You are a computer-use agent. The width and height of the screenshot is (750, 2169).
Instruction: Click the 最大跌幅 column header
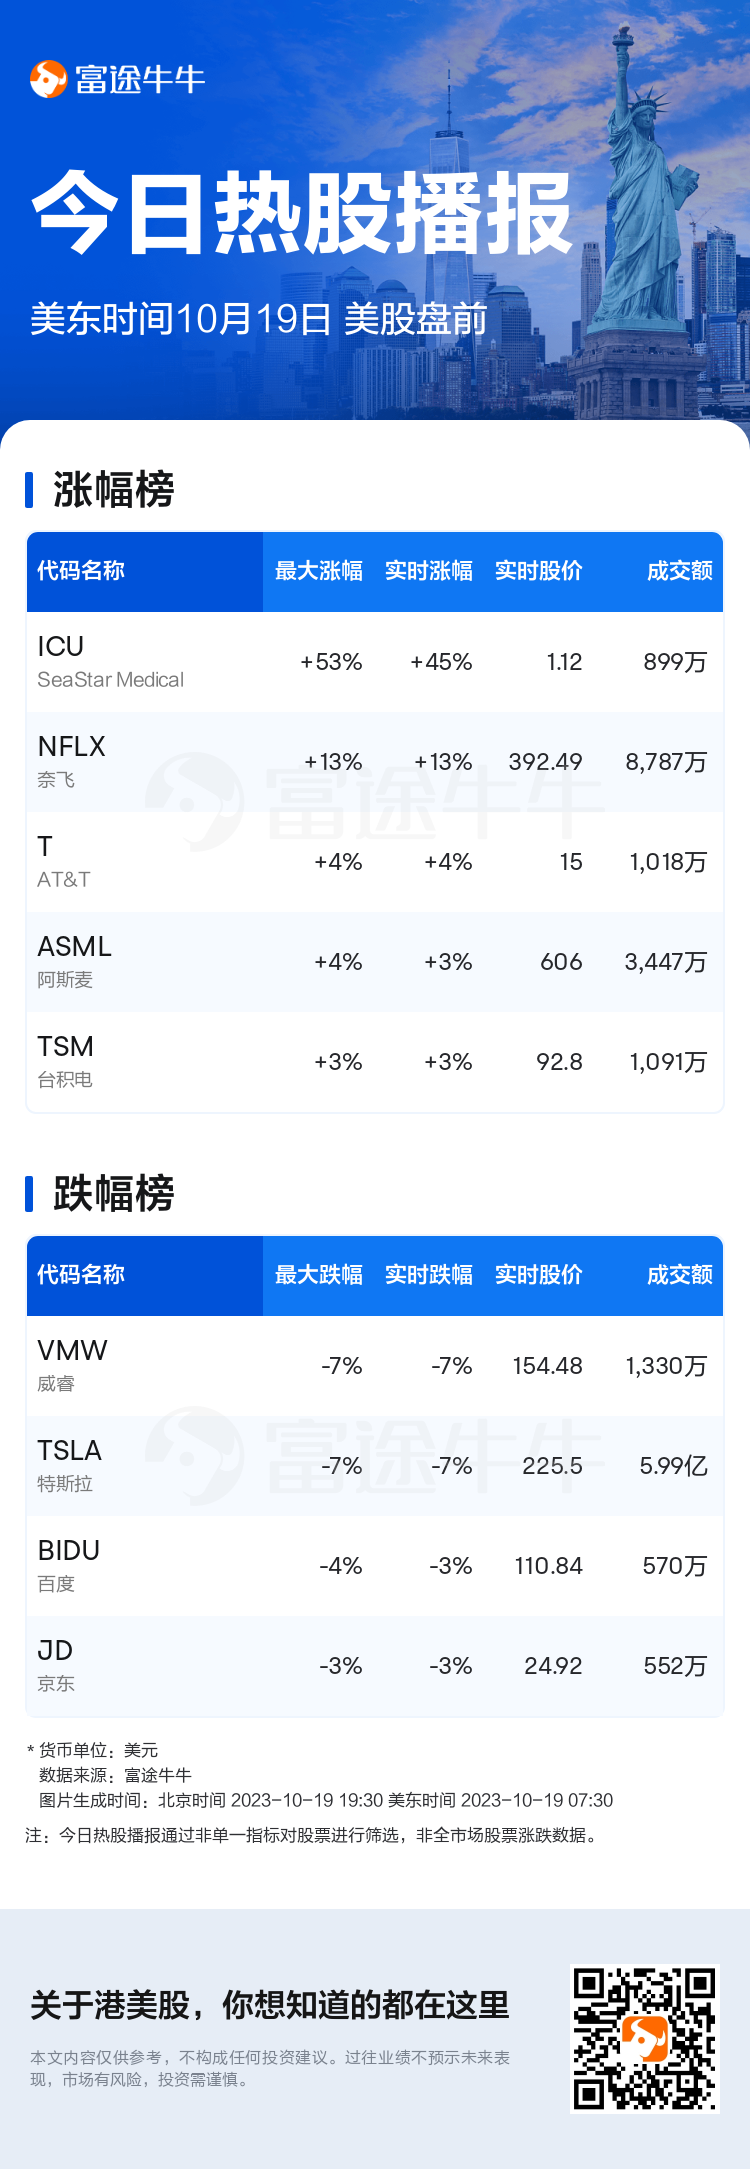tap(319, 1275)
